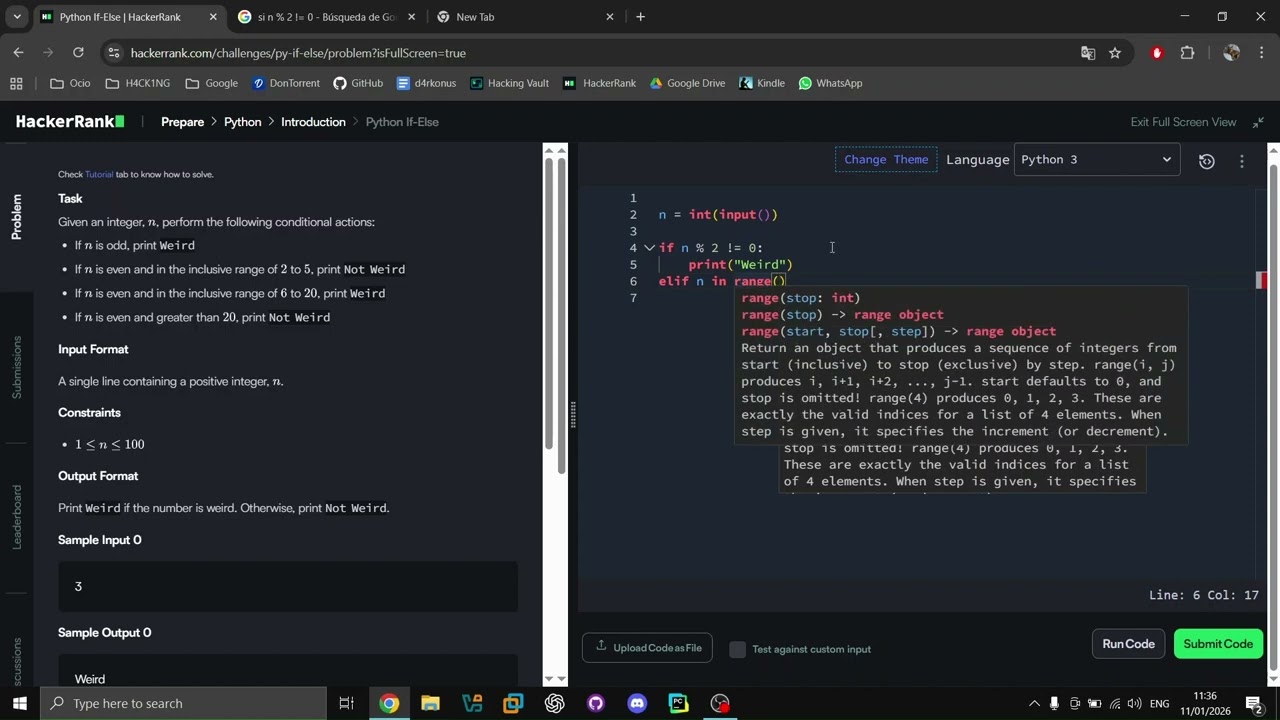
Task: Click the translate page icon
Action: (1088, 53)
